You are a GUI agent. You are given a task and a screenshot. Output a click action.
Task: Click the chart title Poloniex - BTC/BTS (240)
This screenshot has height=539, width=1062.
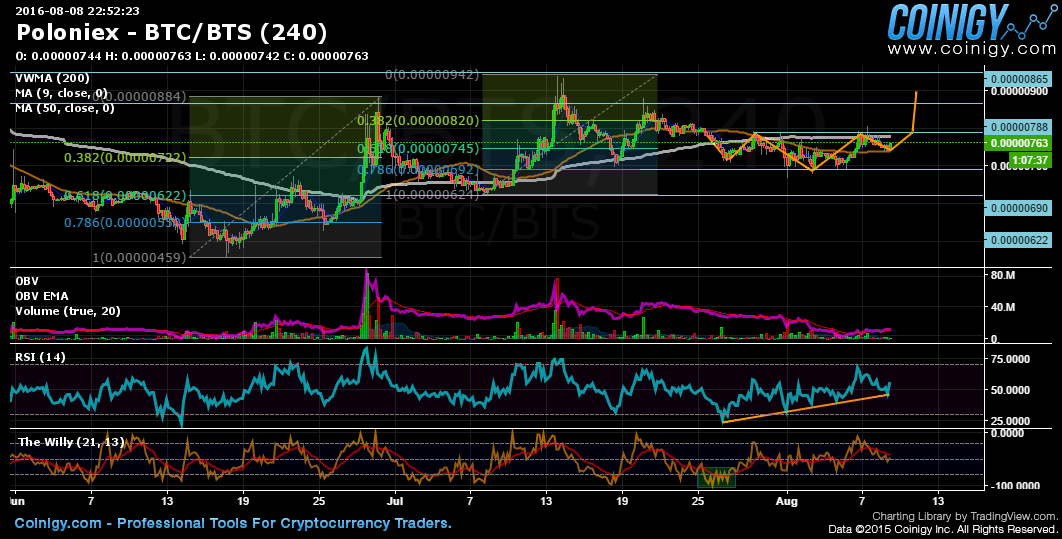[171, 32]
